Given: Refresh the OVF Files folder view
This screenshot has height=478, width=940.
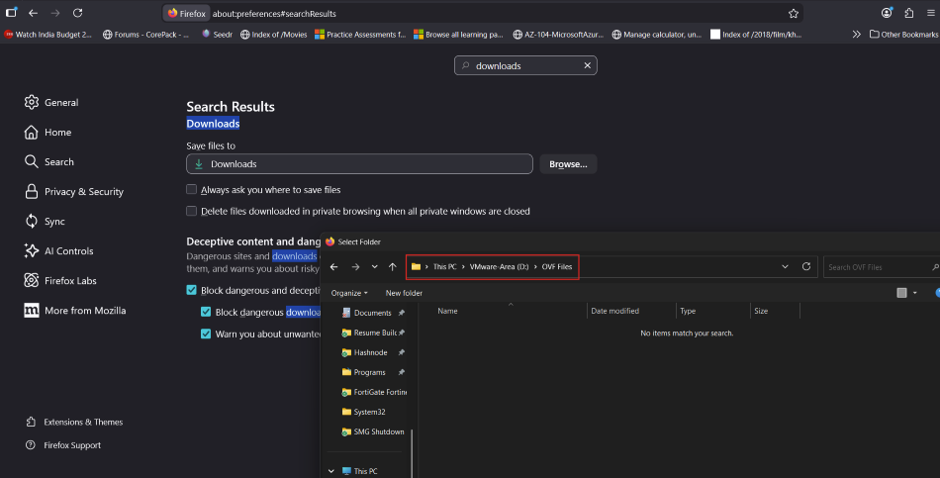Looking at the screenshot, I should point(806,266).
